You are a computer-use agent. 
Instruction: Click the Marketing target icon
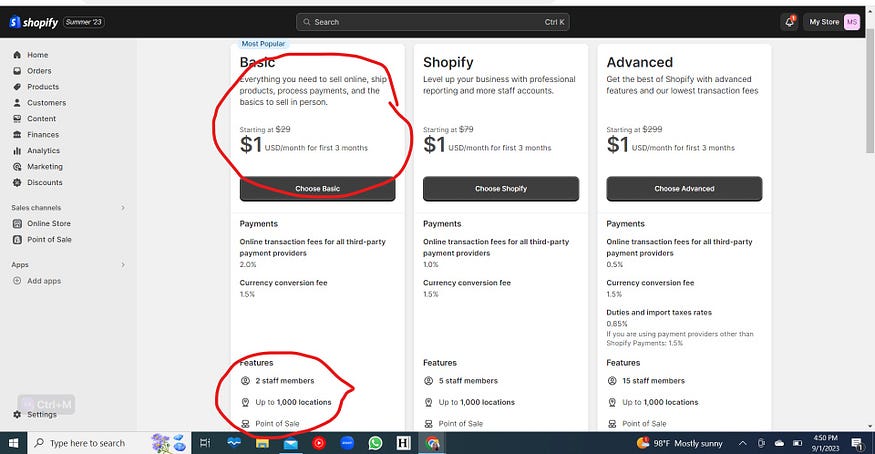(x=17, y=167)
